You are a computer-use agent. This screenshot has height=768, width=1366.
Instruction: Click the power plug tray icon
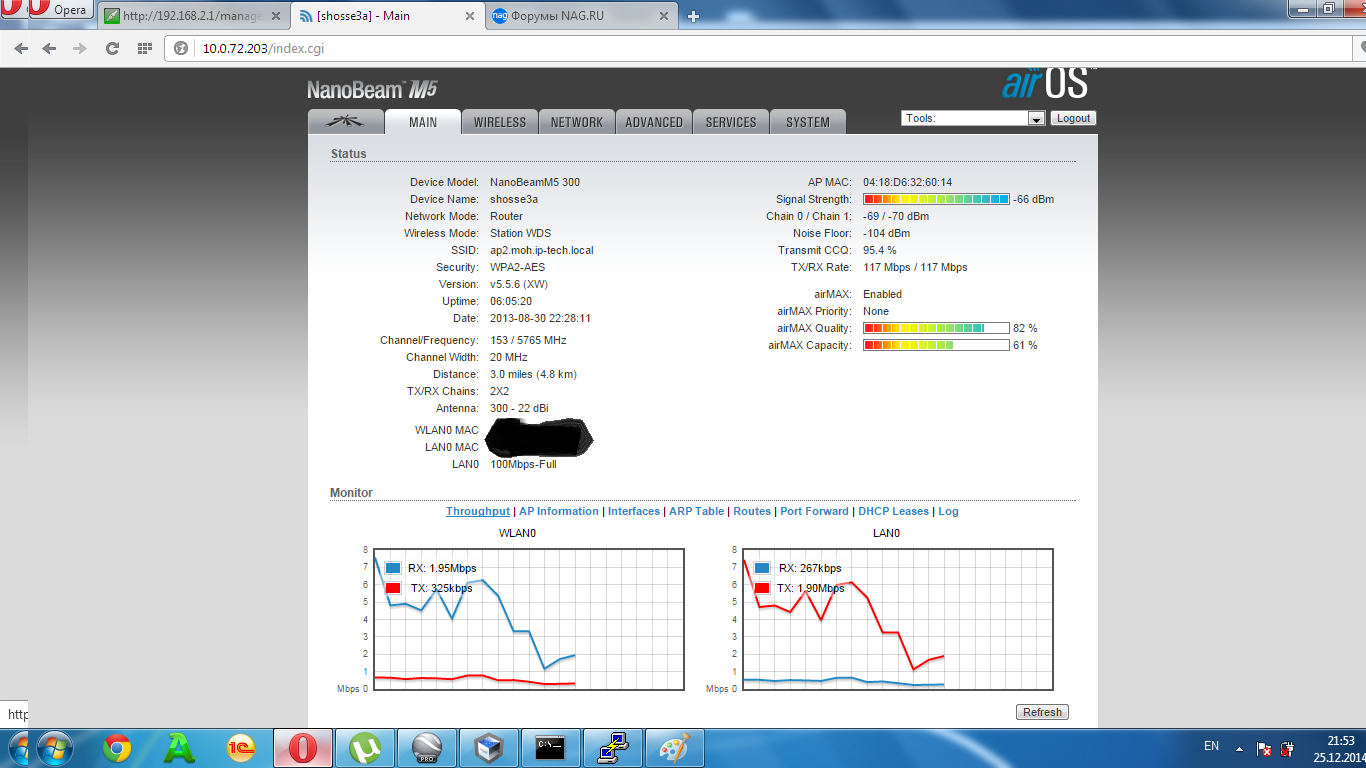[x=1288, y=748]
